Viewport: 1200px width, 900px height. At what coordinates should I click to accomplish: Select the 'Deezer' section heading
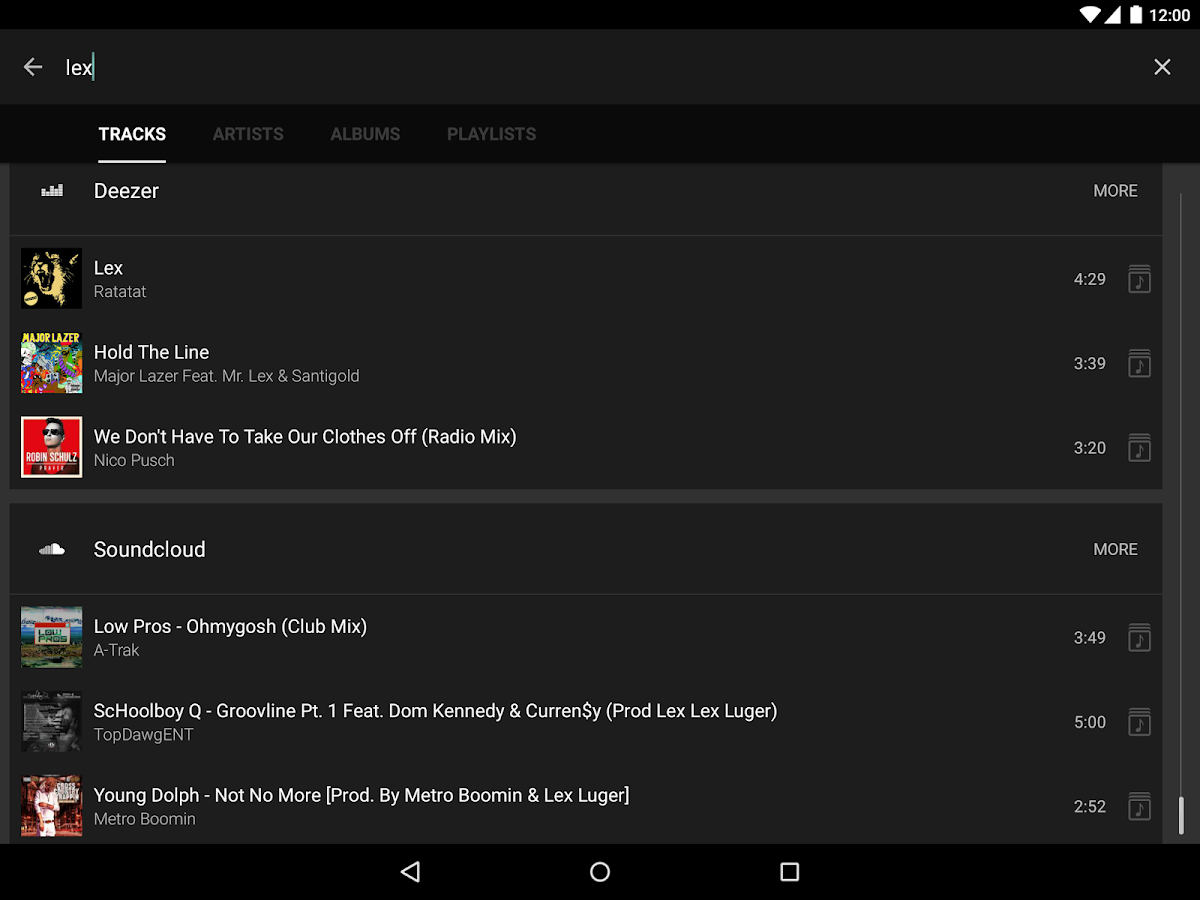tap(126, 191)
